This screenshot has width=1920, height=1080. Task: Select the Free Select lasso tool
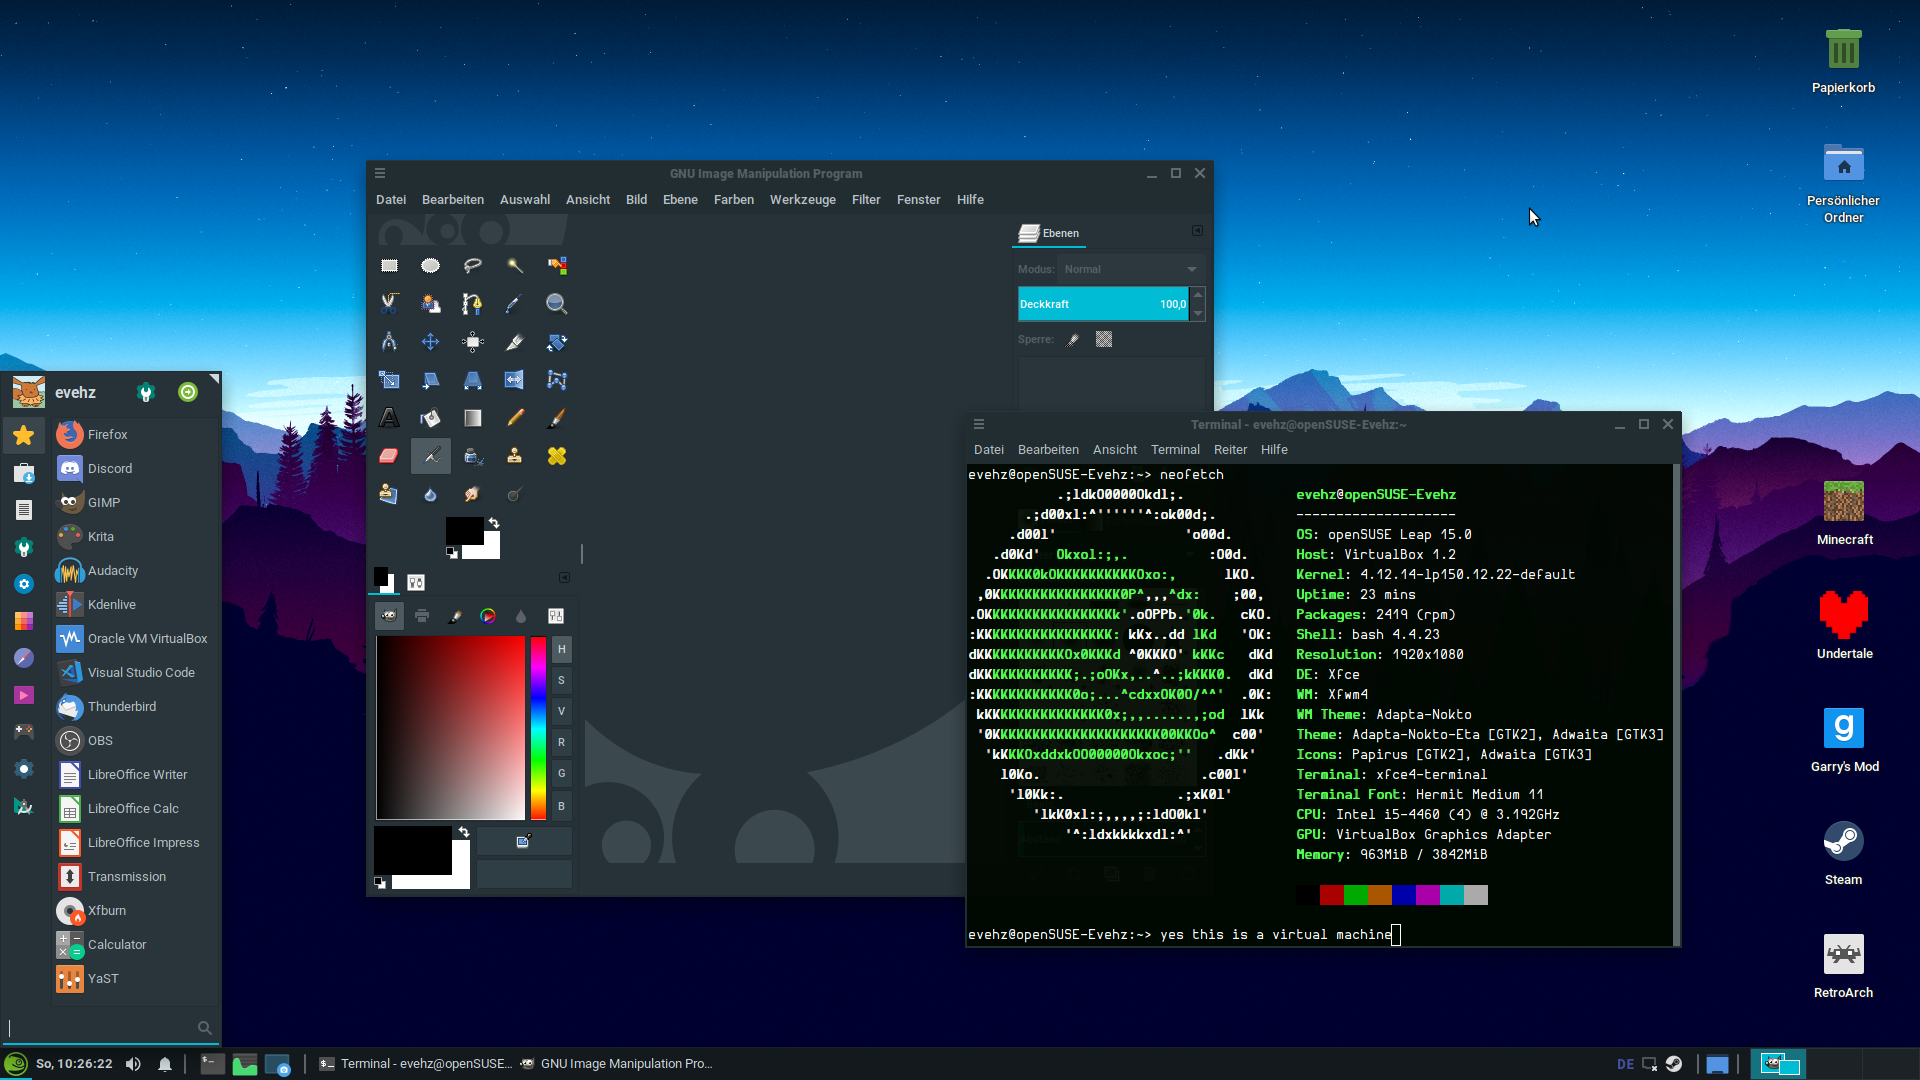tap(473, 266)
